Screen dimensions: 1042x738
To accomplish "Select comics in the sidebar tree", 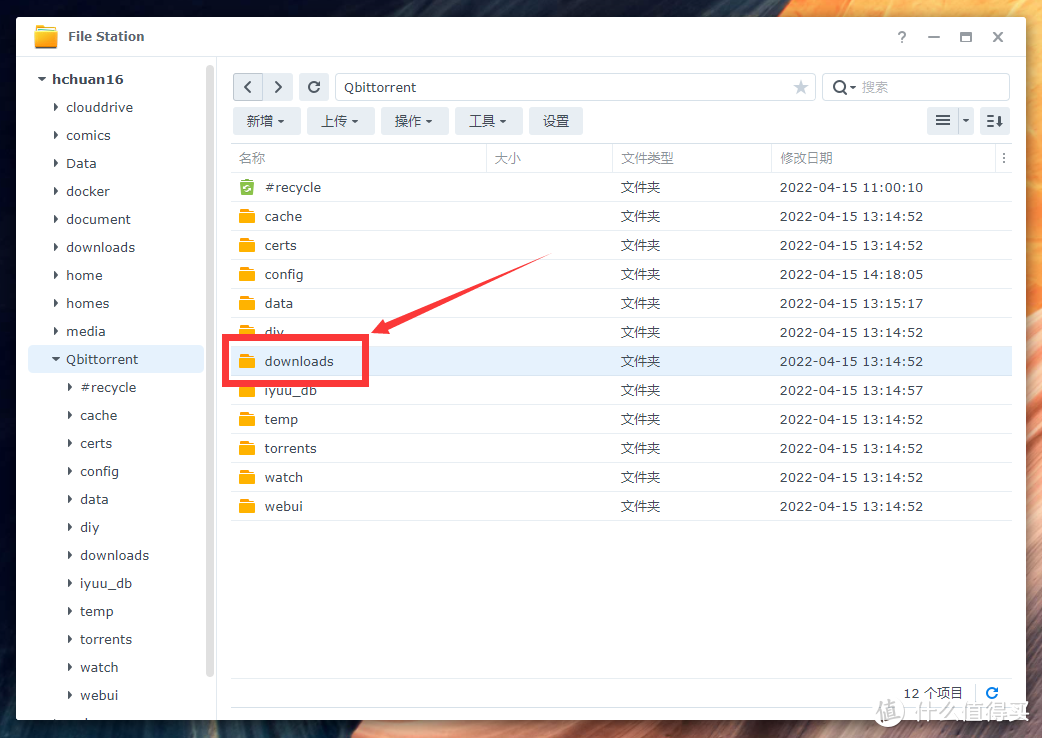I will coord(88,136).
